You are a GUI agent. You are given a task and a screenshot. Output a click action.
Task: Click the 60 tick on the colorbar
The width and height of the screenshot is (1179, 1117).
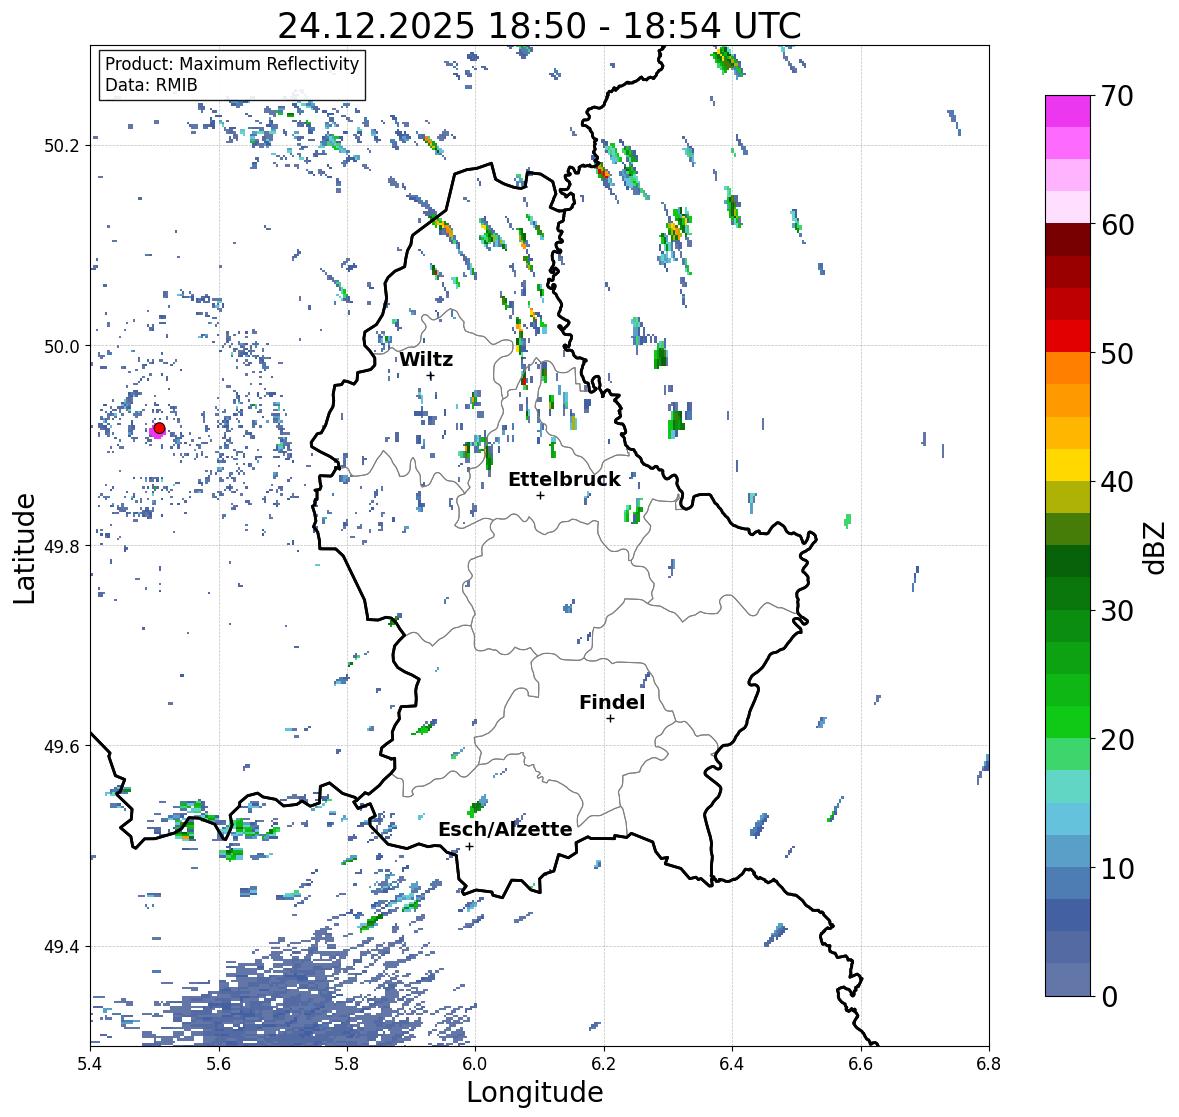(x=1116, y=225)
